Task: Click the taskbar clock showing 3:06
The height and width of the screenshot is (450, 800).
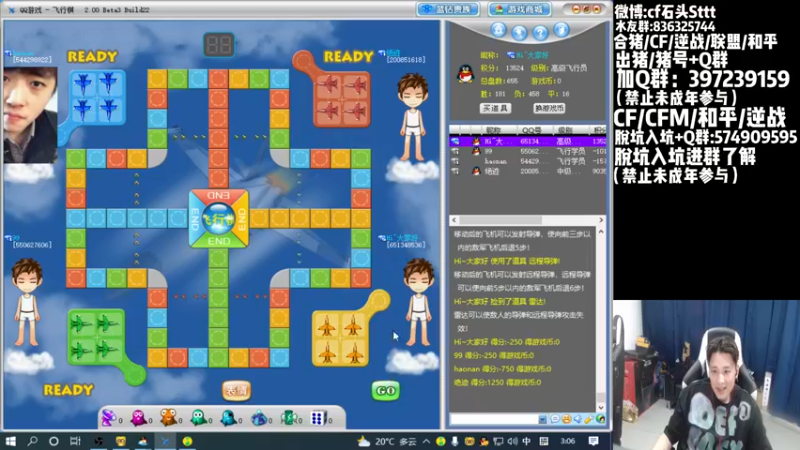Action: coord(567,441)
